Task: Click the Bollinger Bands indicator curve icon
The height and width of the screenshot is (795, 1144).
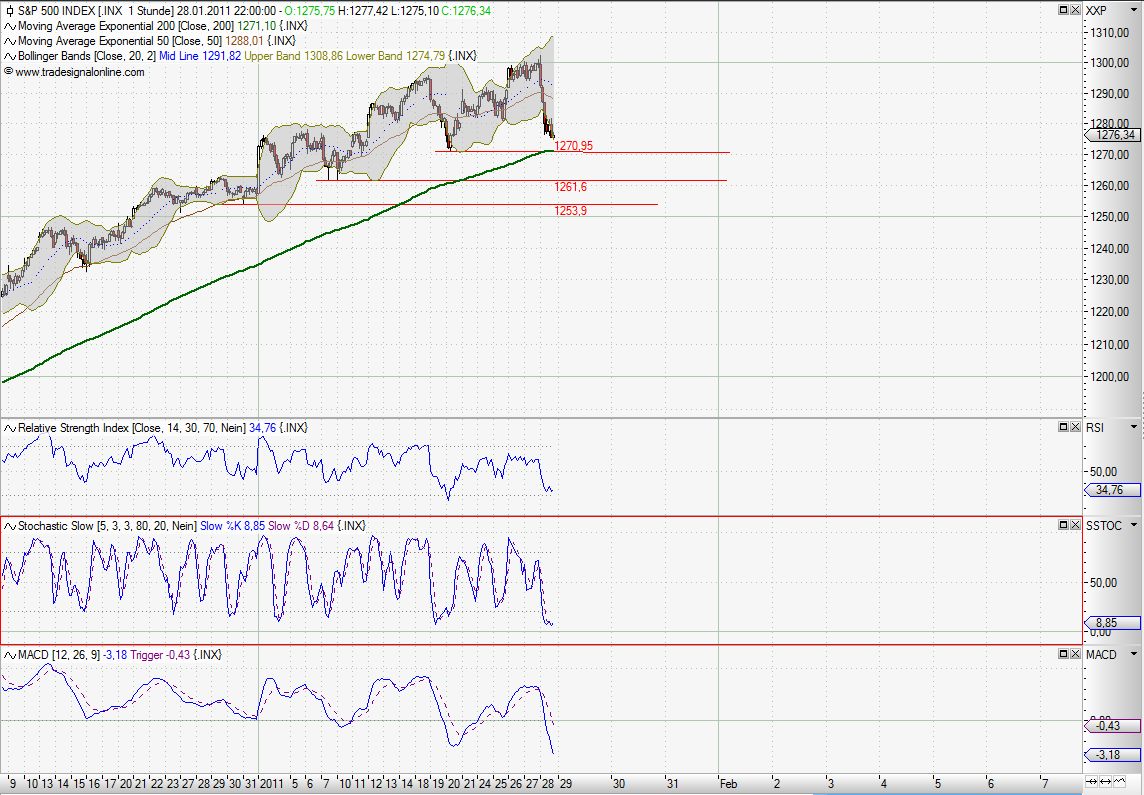Action: [8, 57]
